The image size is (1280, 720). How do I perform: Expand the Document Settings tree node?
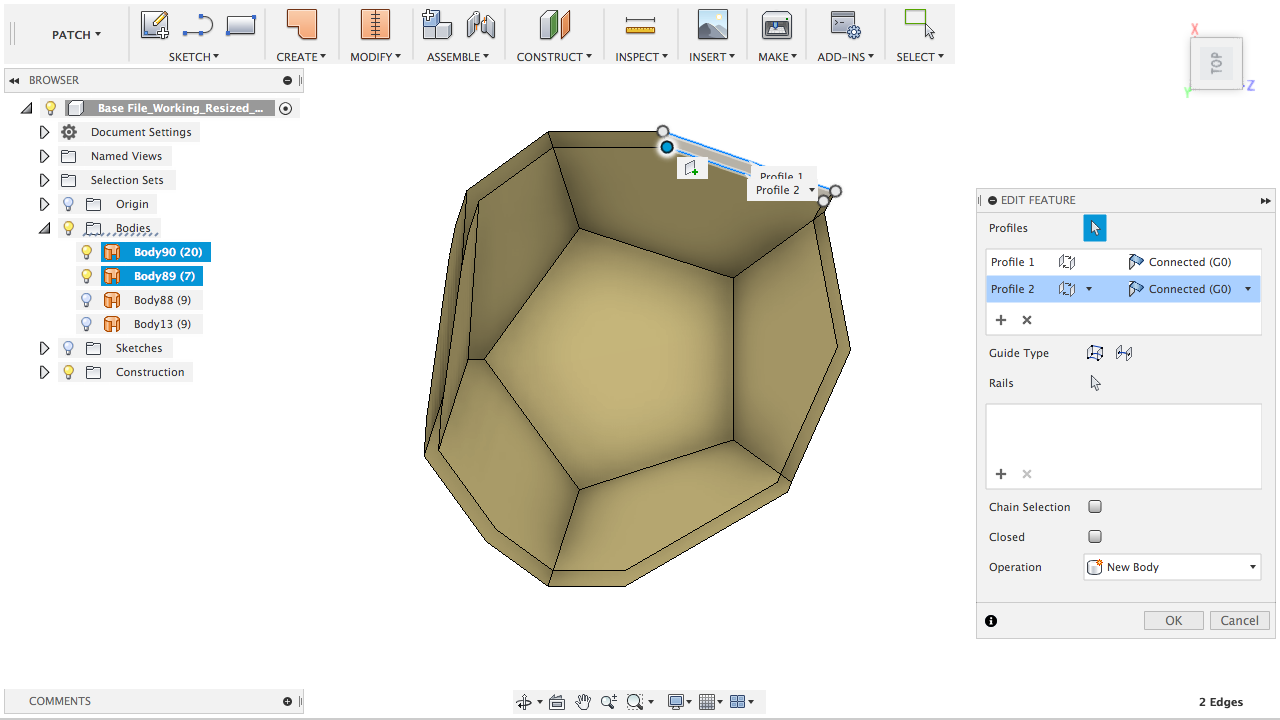(44, 132)
